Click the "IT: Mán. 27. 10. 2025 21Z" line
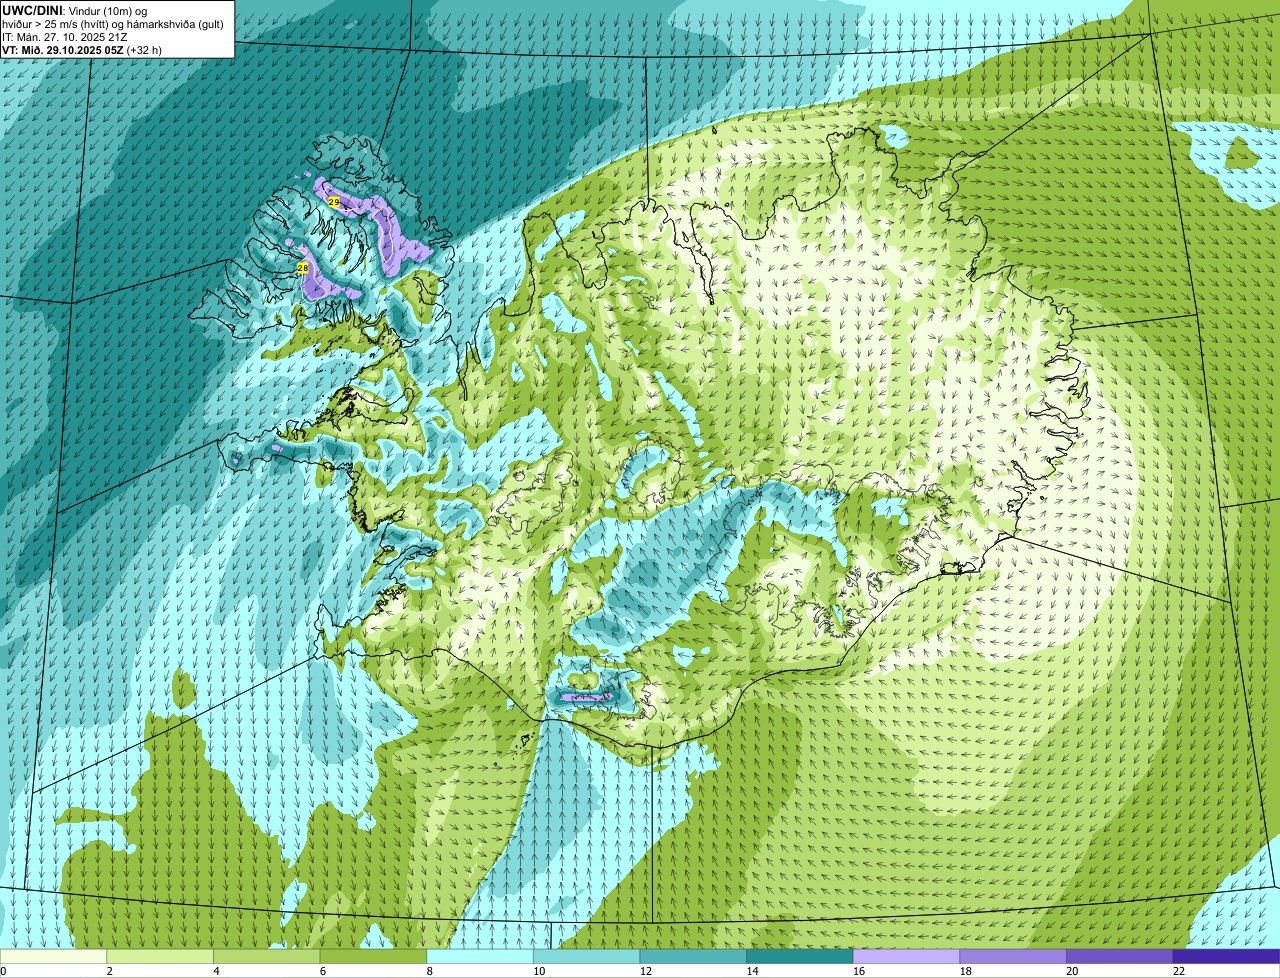The height and width of the screenshot is (978, 1280). [65, 36]
